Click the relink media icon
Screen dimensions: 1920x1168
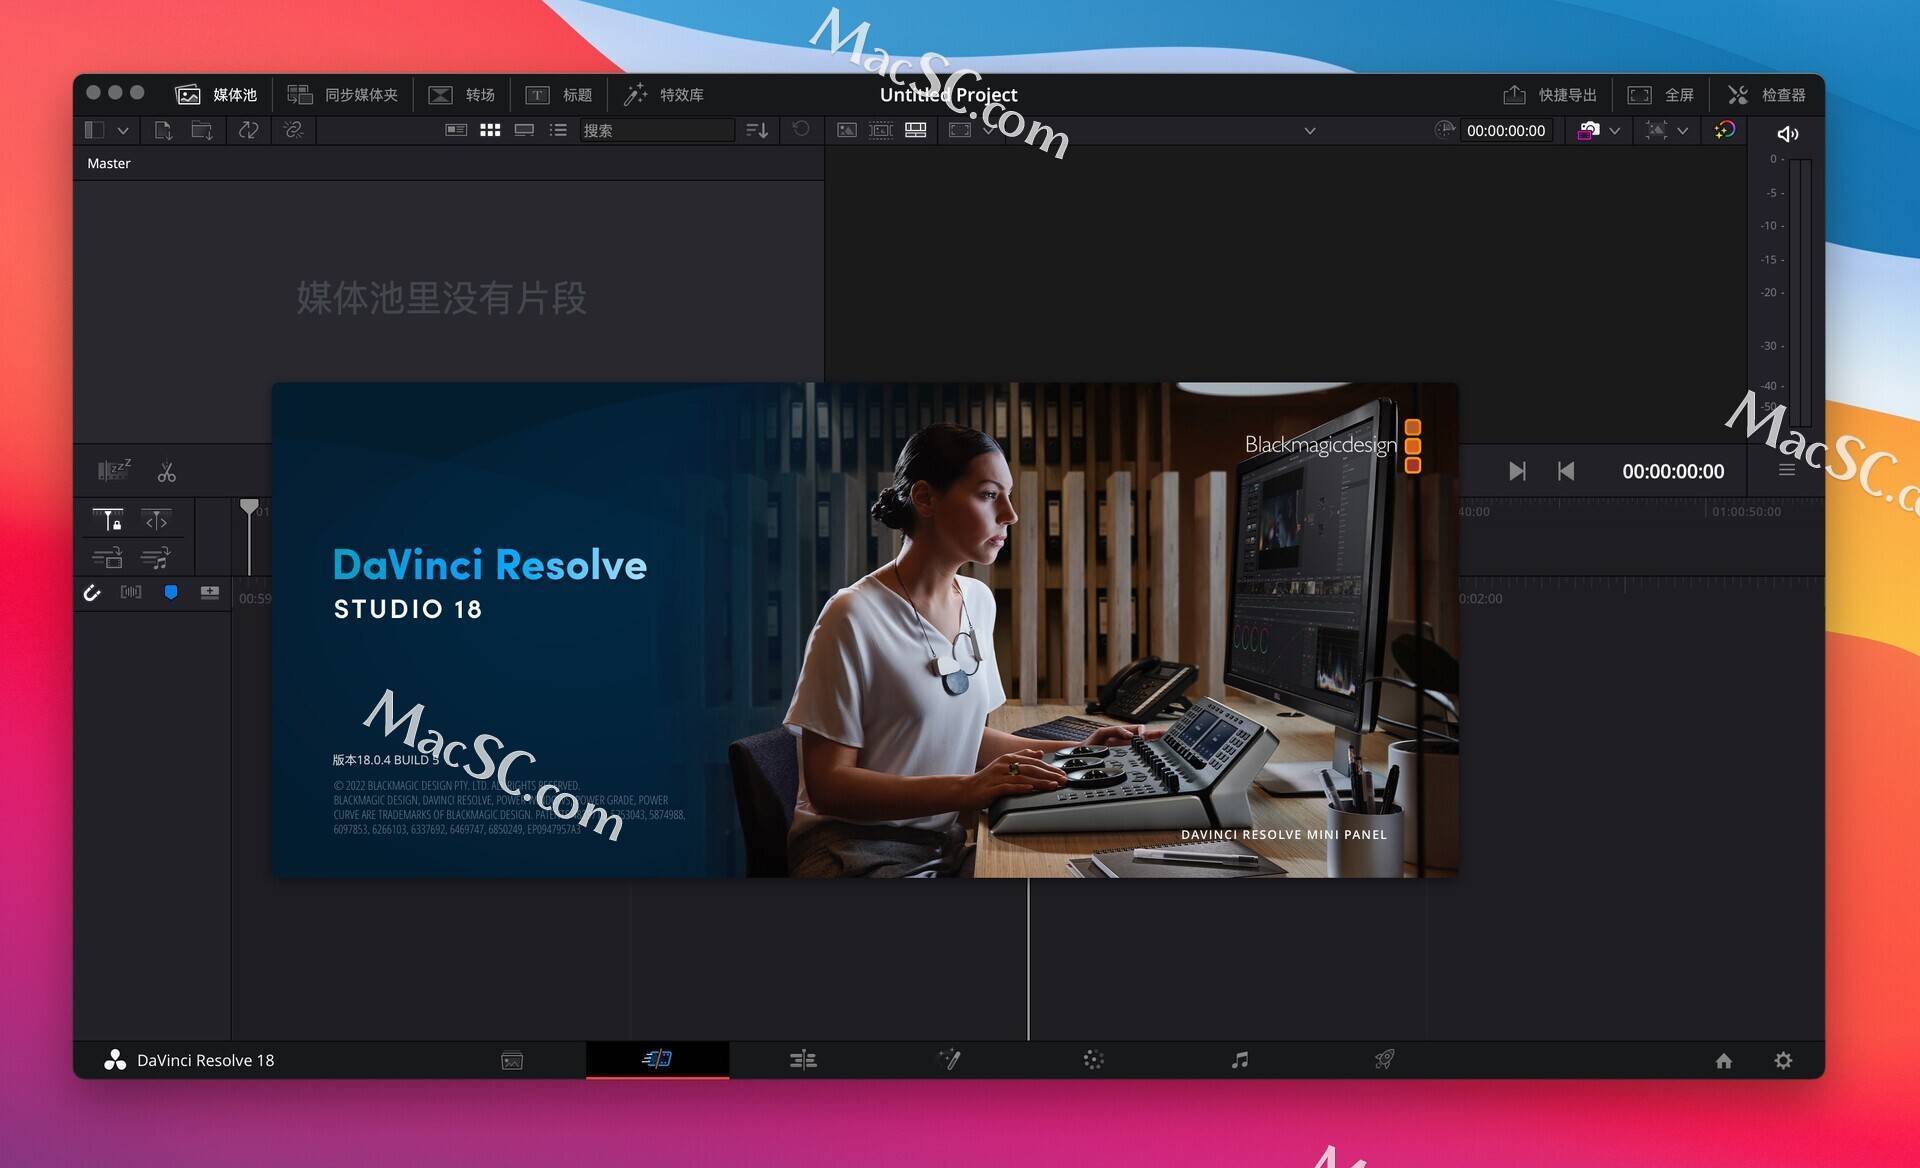click(x=293, y=130)
